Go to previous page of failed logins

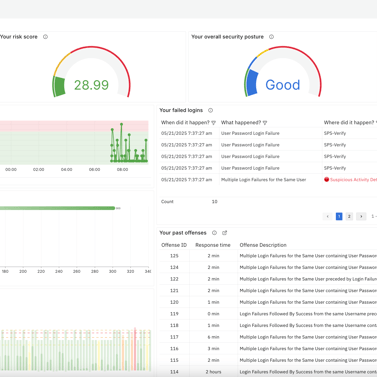click(328, 217)
